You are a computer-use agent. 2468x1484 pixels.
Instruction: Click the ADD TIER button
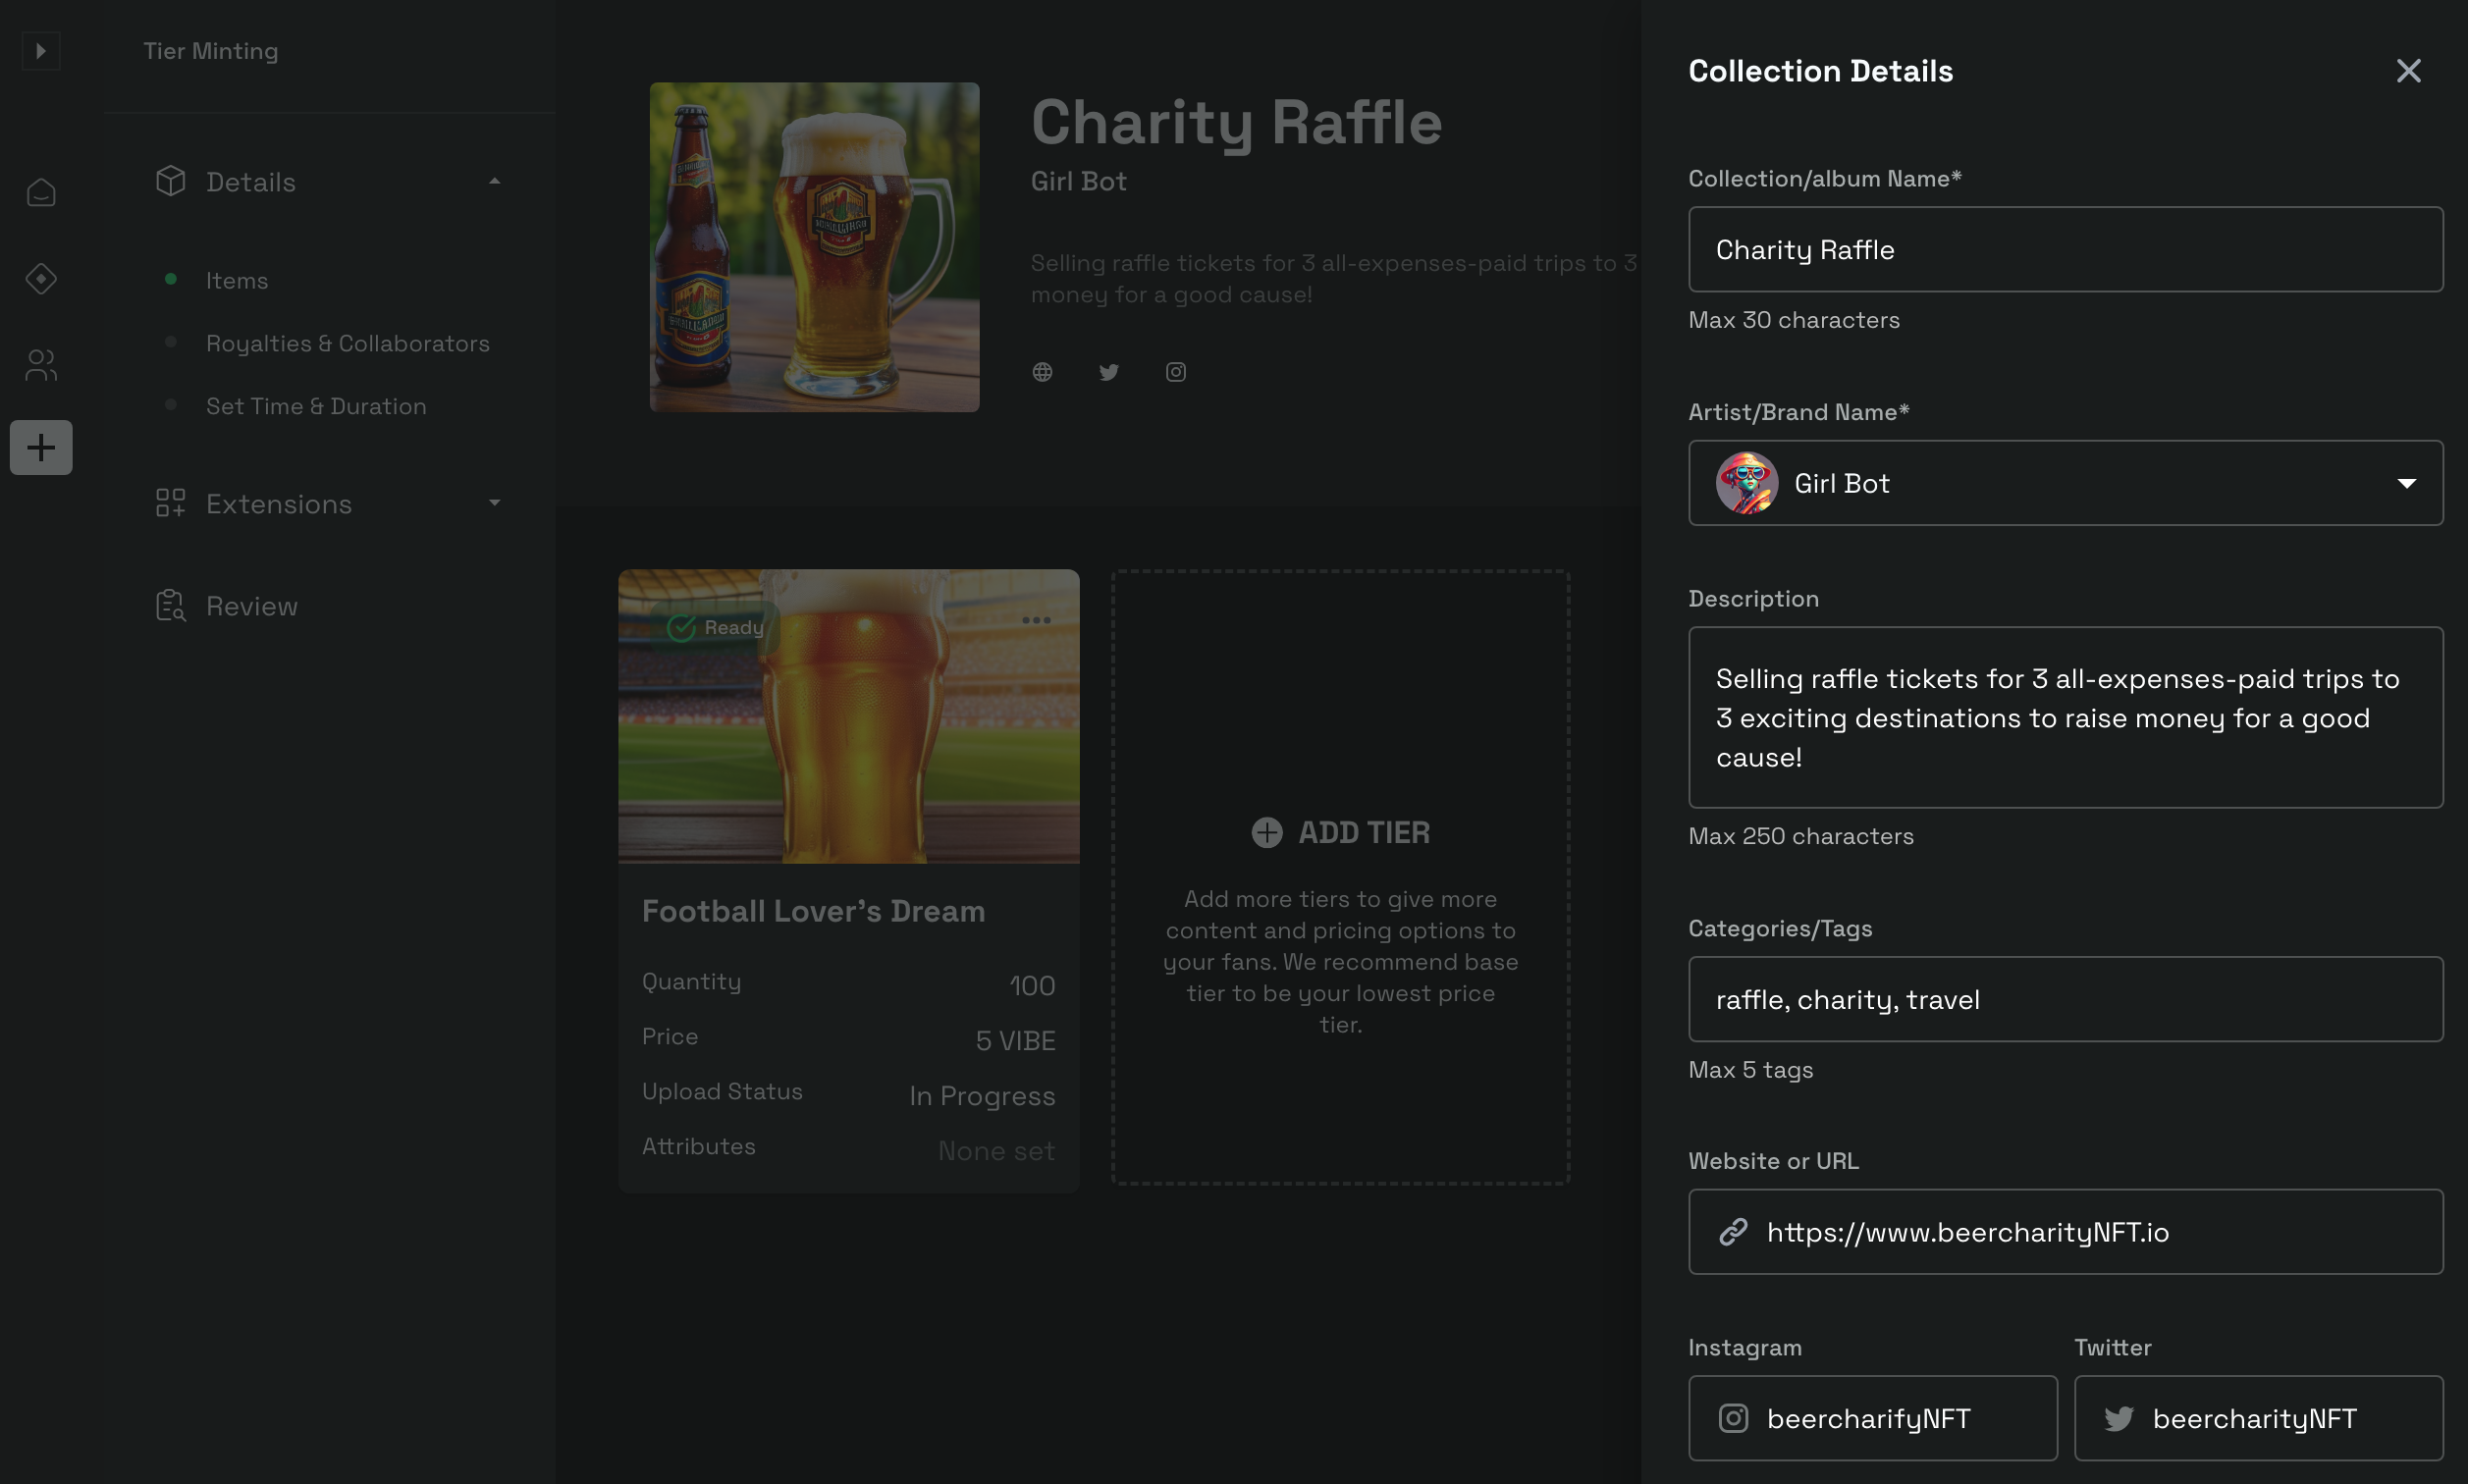[1340, 832]
